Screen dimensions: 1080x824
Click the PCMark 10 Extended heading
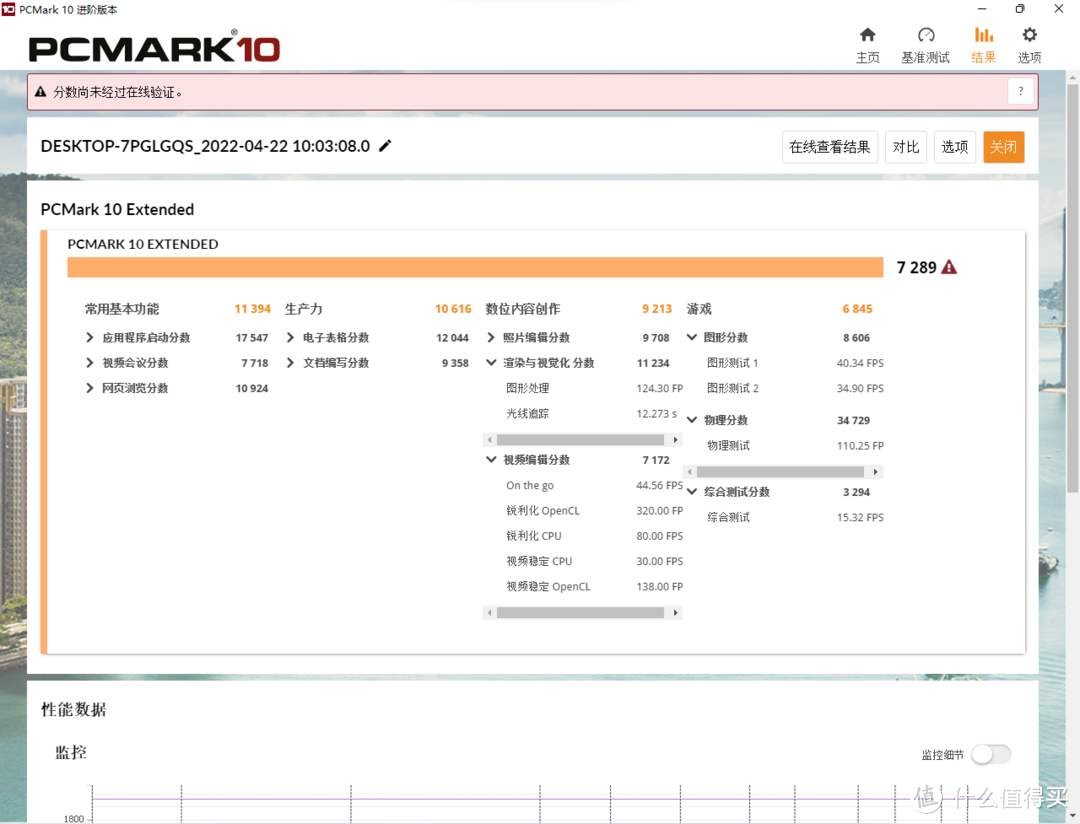(117, 209)
